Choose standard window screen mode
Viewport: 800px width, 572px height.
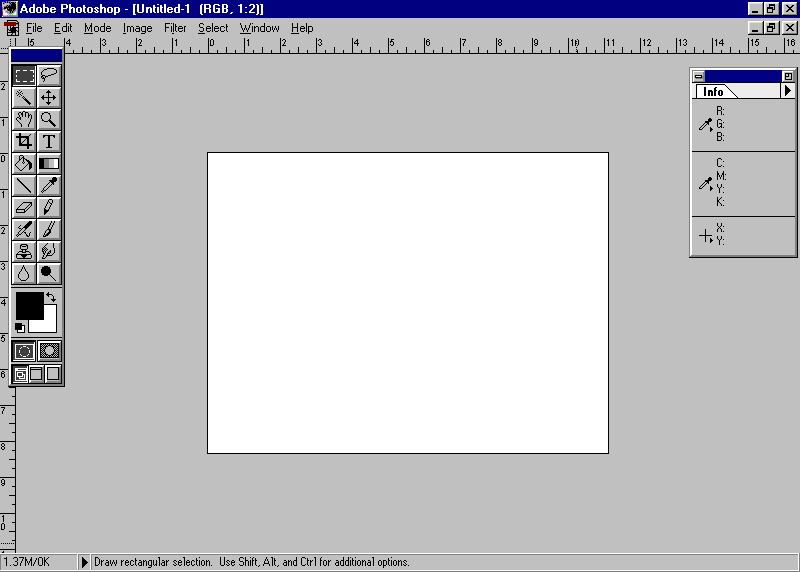click(x=20, y=375)
